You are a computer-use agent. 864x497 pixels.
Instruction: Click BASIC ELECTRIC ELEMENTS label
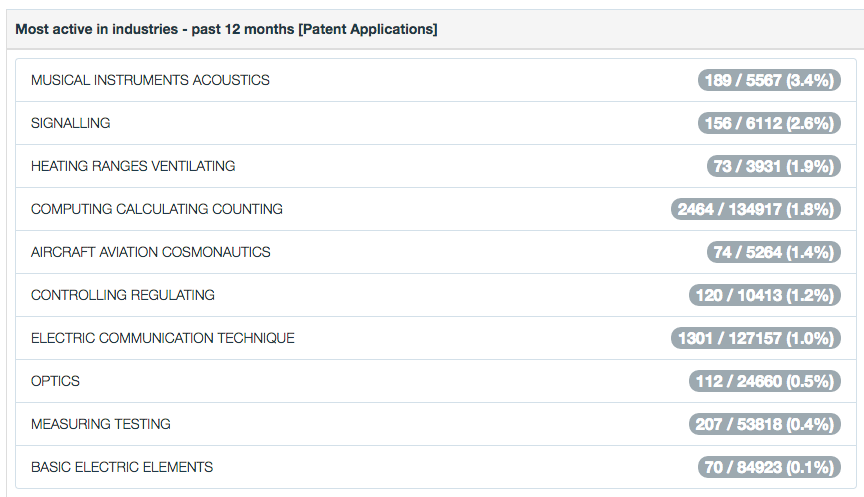[x=122, y=467]
